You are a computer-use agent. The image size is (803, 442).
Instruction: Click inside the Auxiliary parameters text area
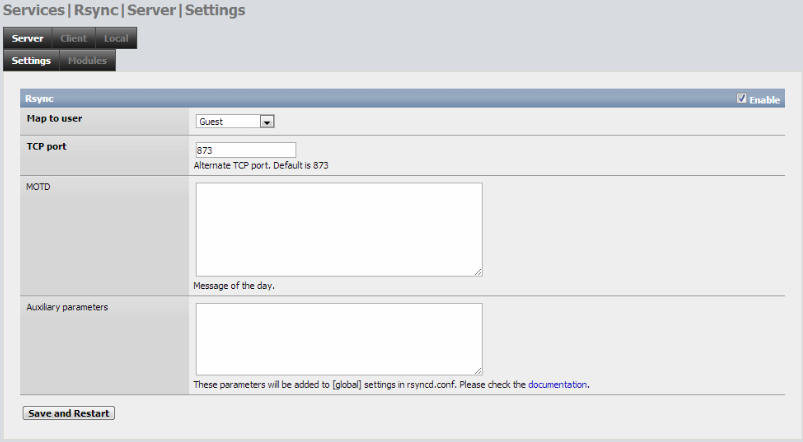(339, 339)
